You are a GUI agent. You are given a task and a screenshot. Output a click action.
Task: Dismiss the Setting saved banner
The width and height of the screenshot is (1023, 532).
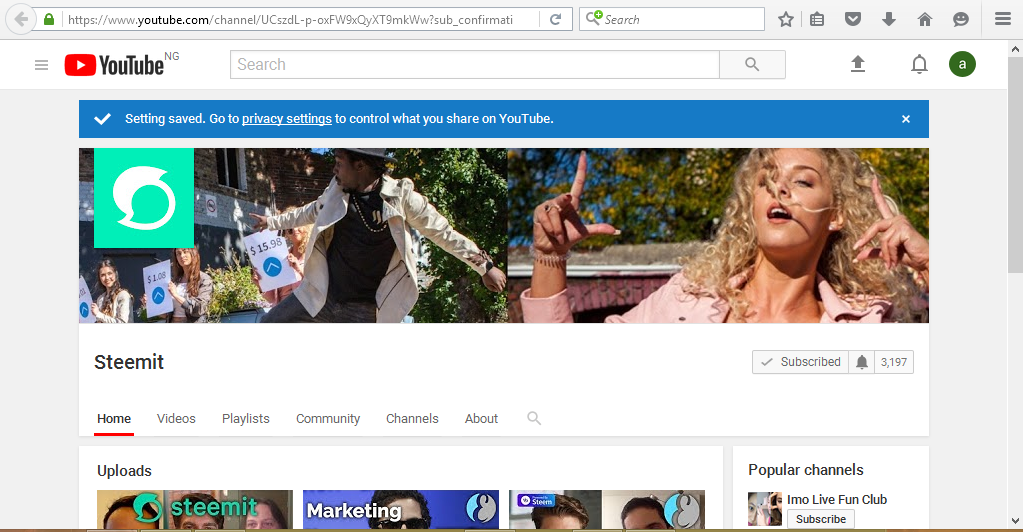906,119
